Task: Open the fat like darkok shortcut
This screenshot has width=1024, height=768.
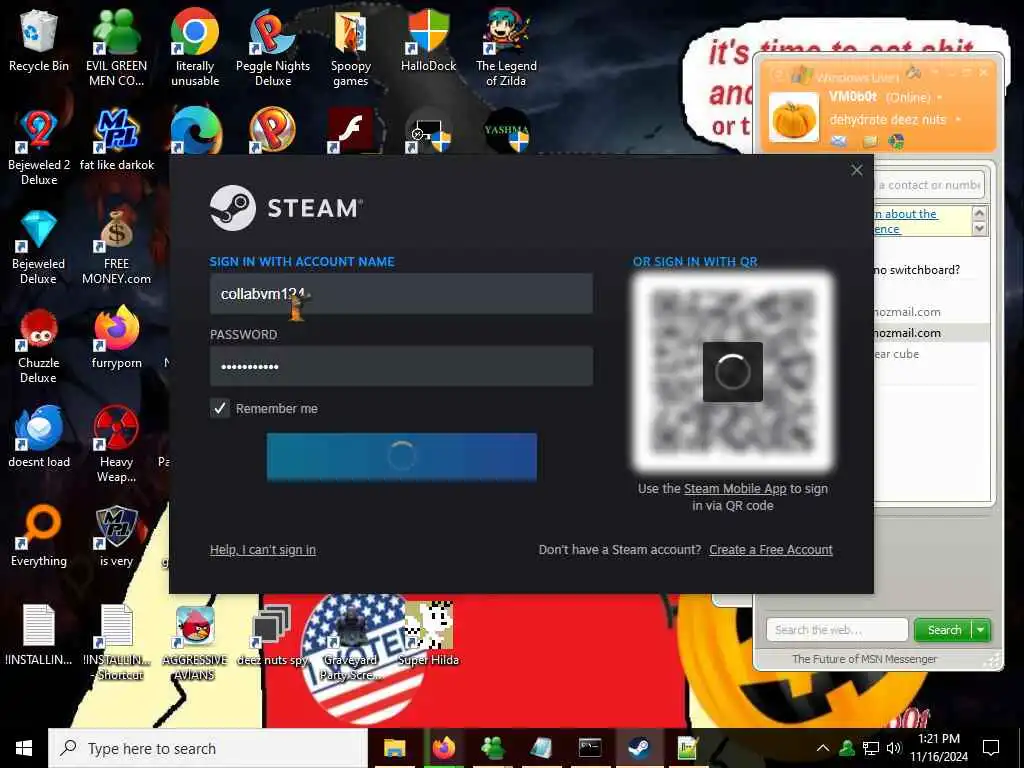Action: click(116, 140)
